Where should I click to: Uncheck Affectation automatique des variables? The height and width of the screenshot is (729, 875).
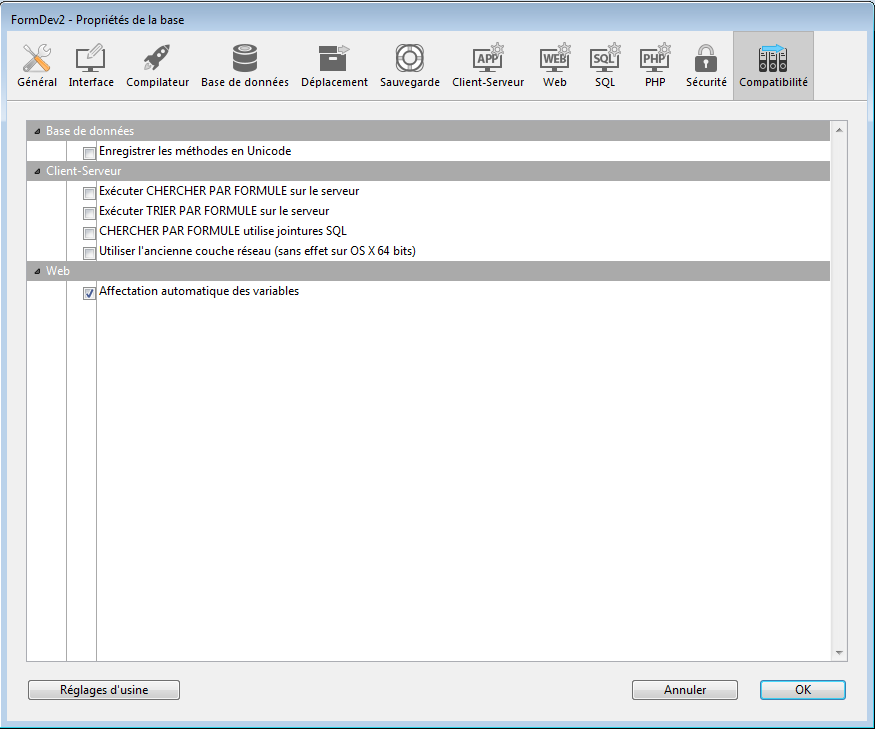coord(89,293)
